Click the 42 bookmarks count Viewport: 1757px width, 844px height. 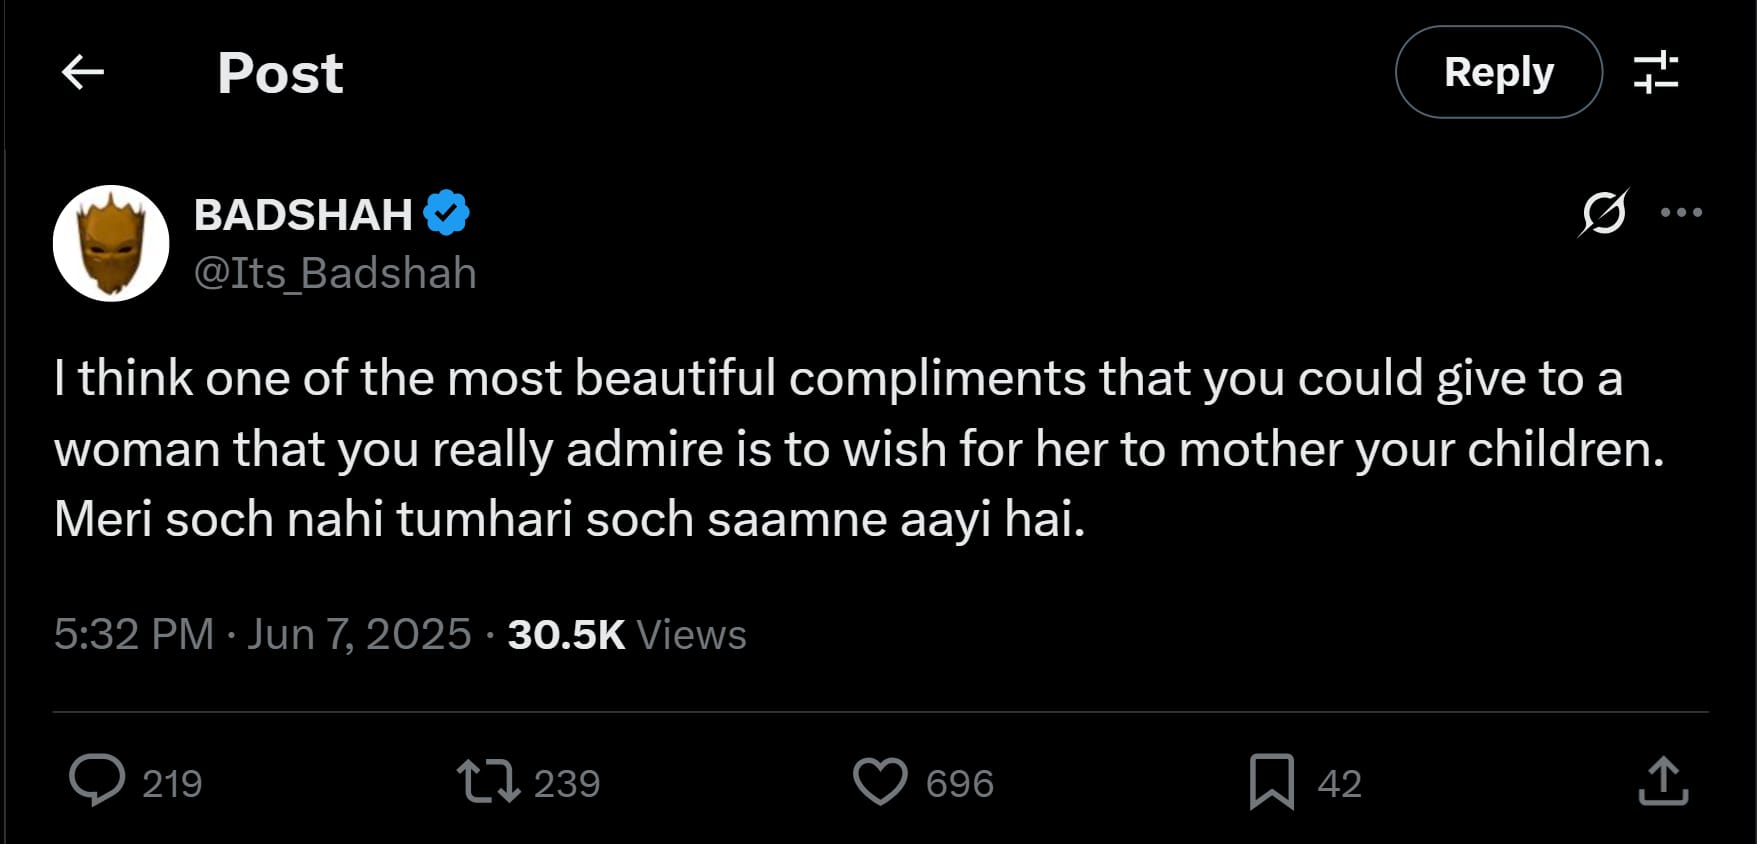(x=1339, y=784)
